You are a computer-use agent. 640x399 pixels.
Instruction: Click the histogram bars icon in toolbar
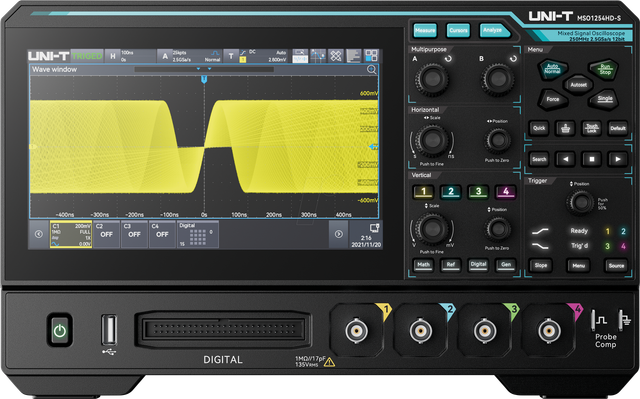(353, 56)
